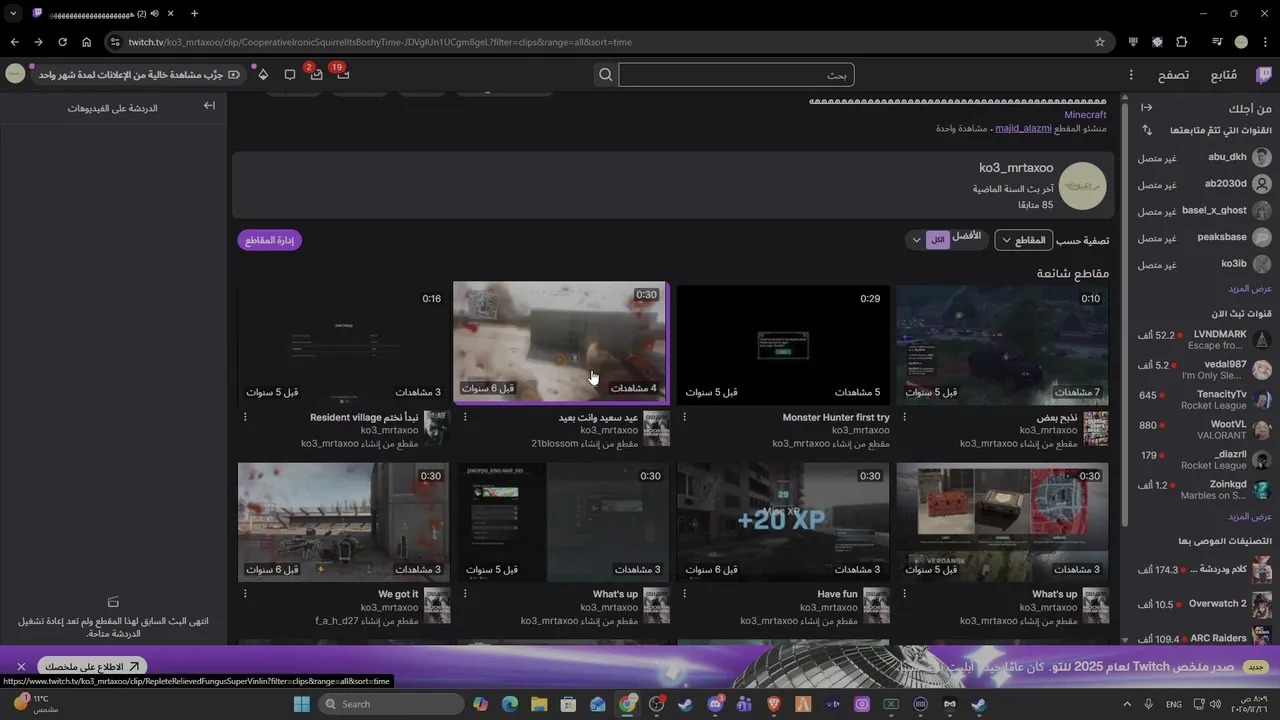Show more followed channels
The height and width of the screenshot is (720, 1280).
(1250, 288)
